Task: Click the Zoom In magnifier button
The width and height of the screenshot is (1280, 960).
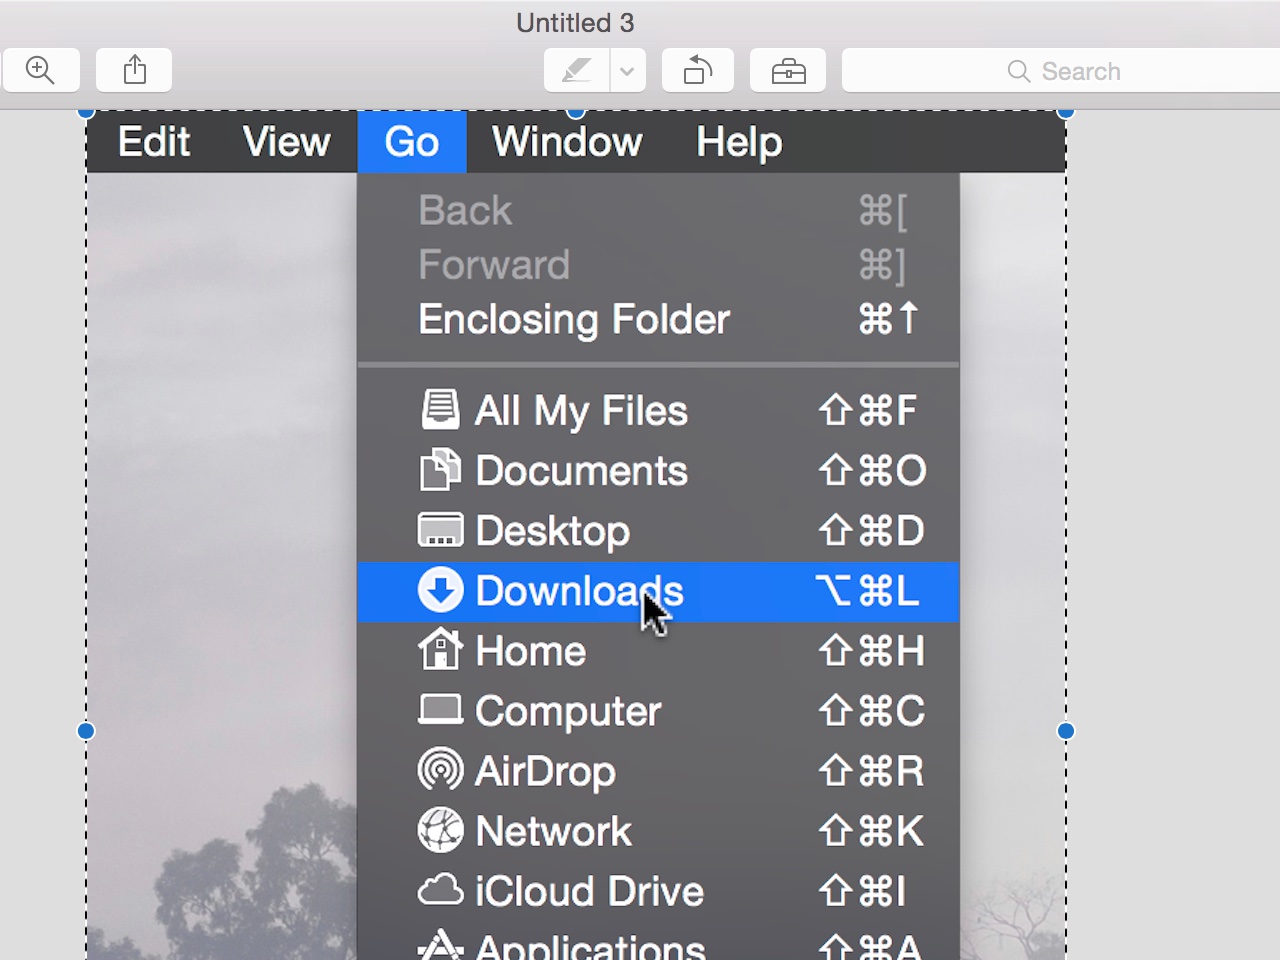Action: 40,70
